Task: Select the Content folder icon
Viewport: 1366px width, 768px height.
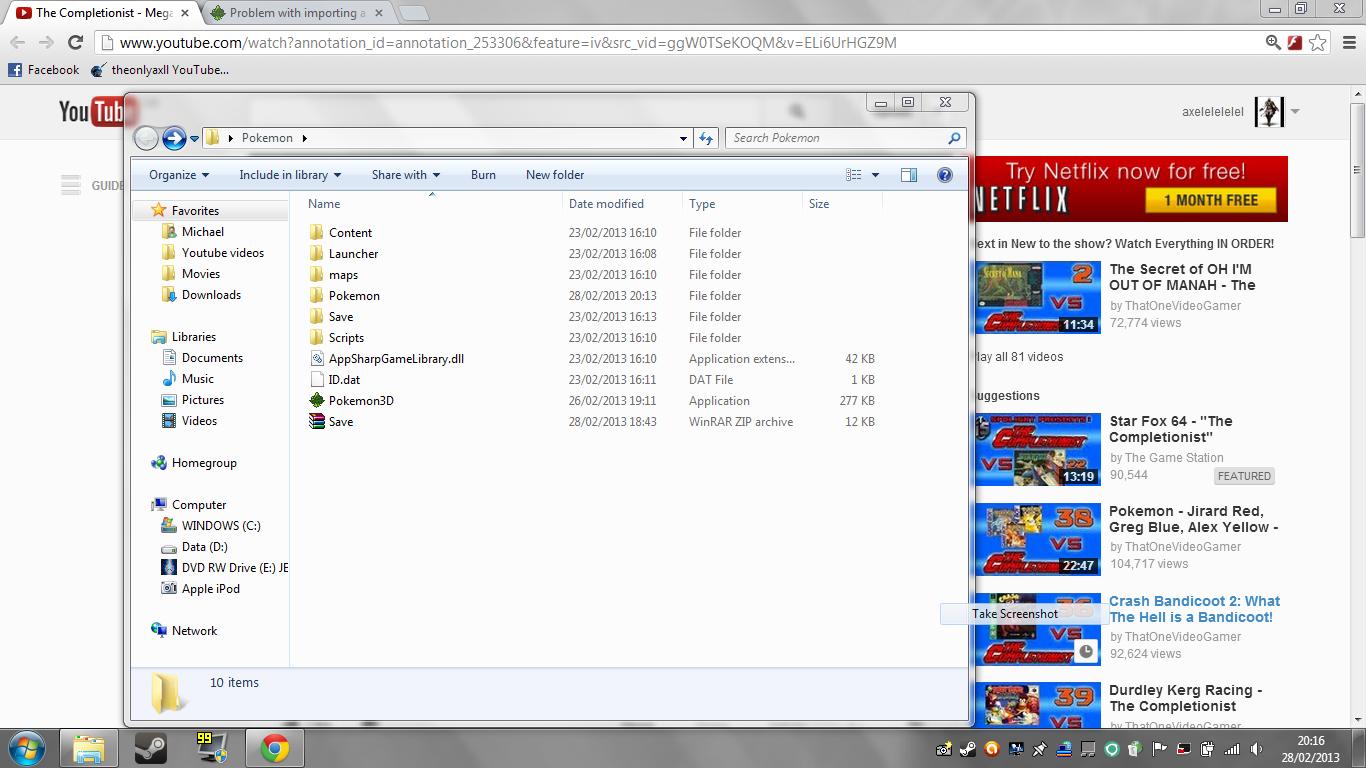Action: tap(317, 233)
